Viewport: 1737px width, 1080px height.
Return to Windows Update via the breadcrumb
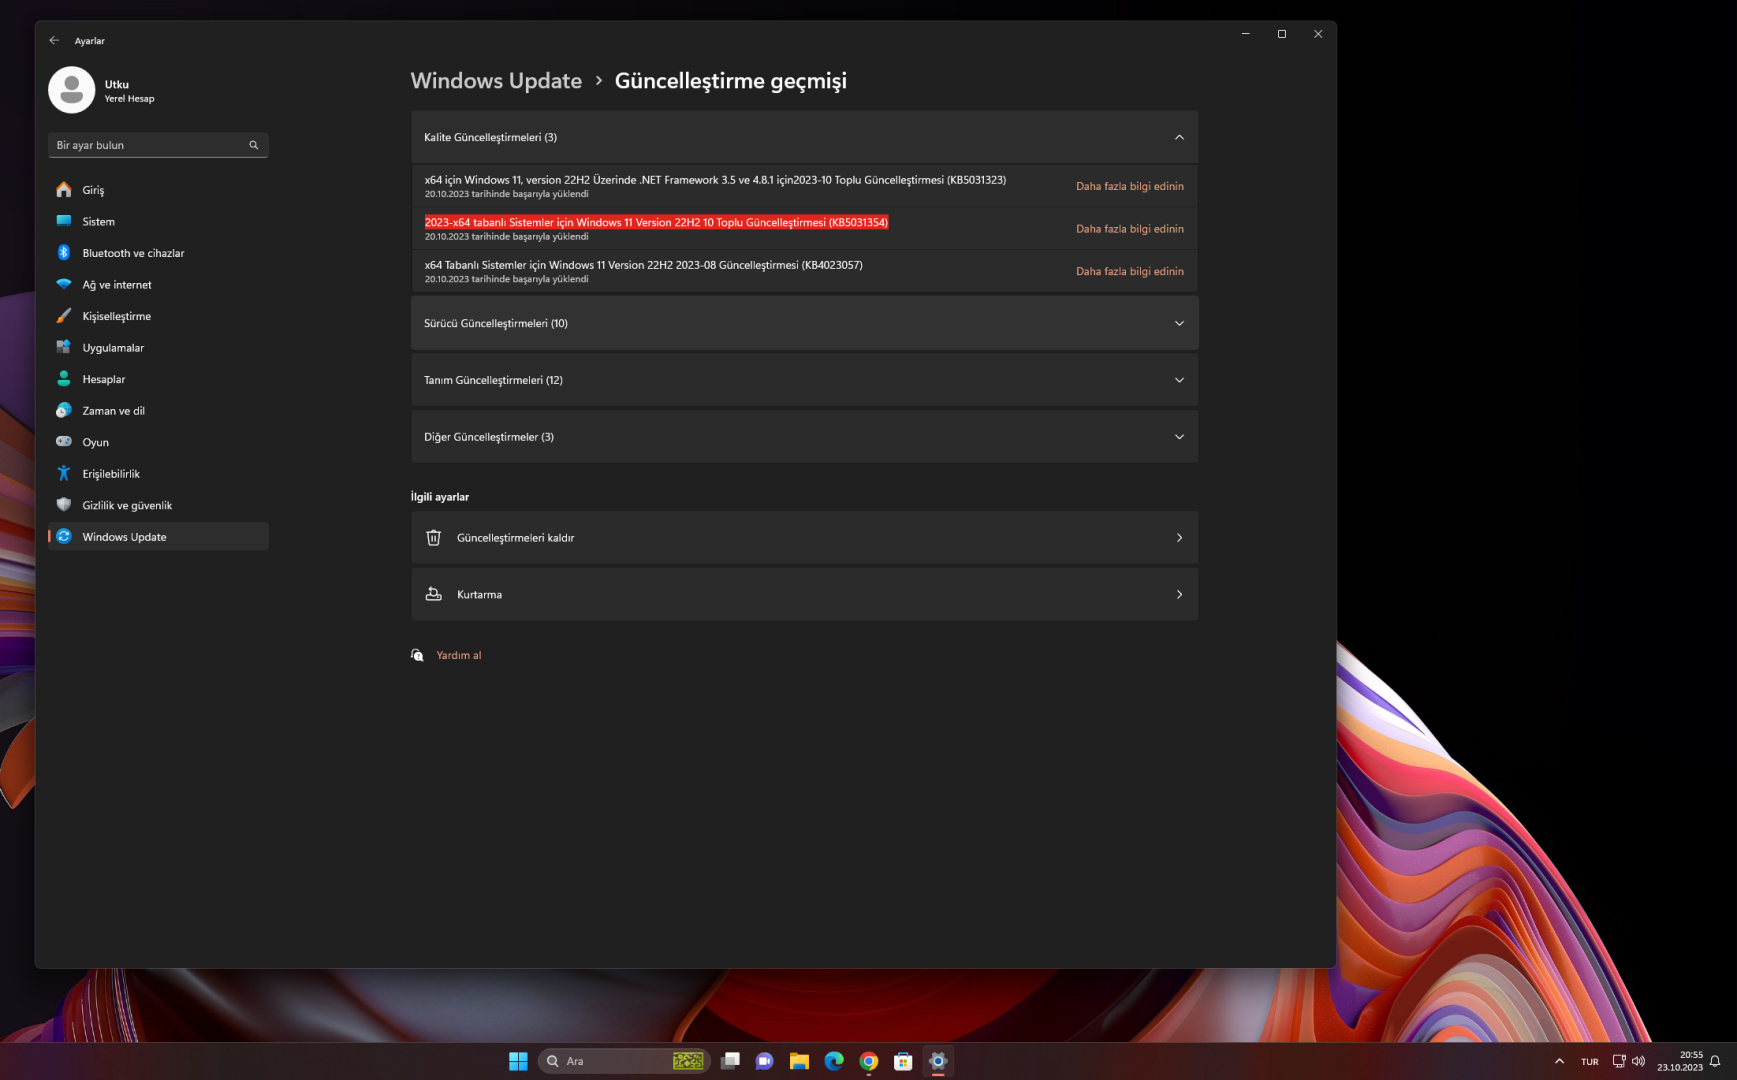[496, 81]
